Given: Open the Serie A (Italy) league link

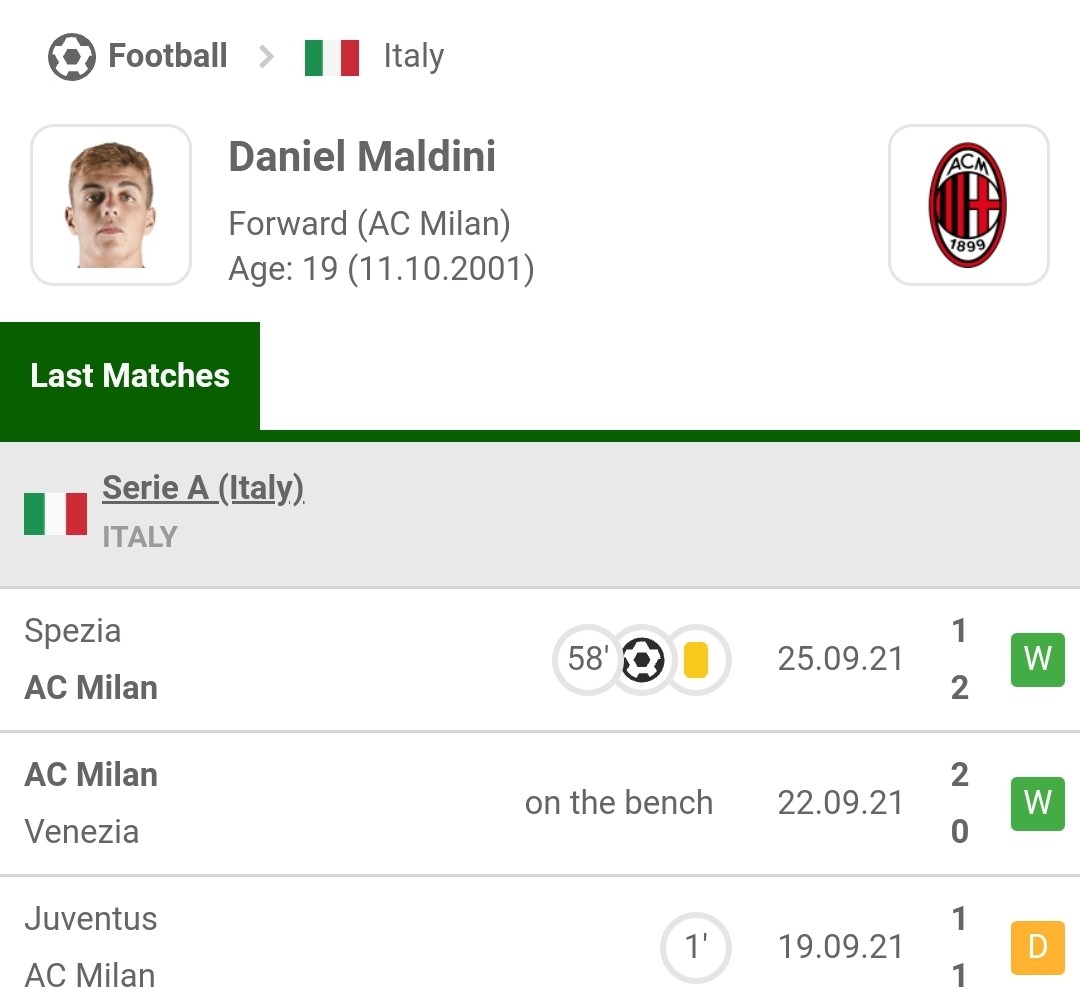Looking at the screenshot, I should [203, 488].
